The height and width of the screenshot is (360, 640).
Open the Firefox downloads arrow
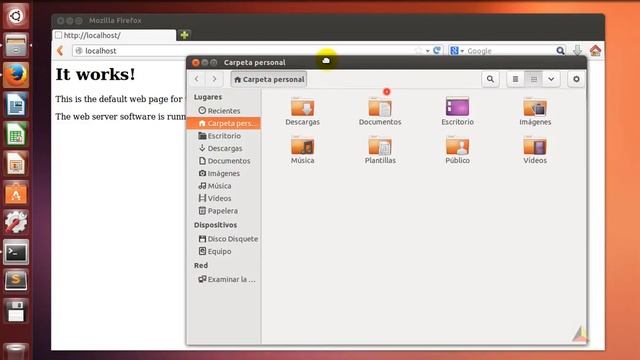[577, 51]
